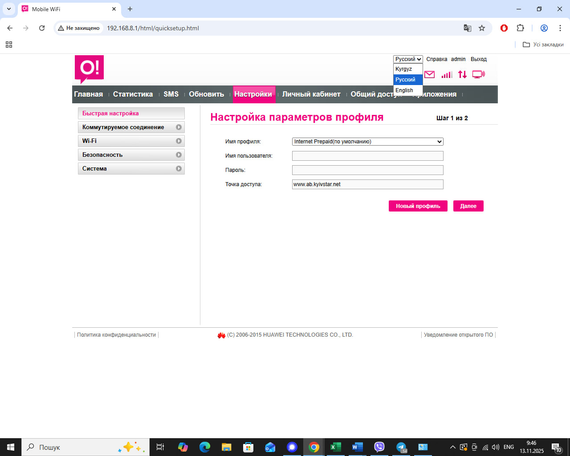
Task: Open the Windows Start menu
Action: tap(11, 447)
